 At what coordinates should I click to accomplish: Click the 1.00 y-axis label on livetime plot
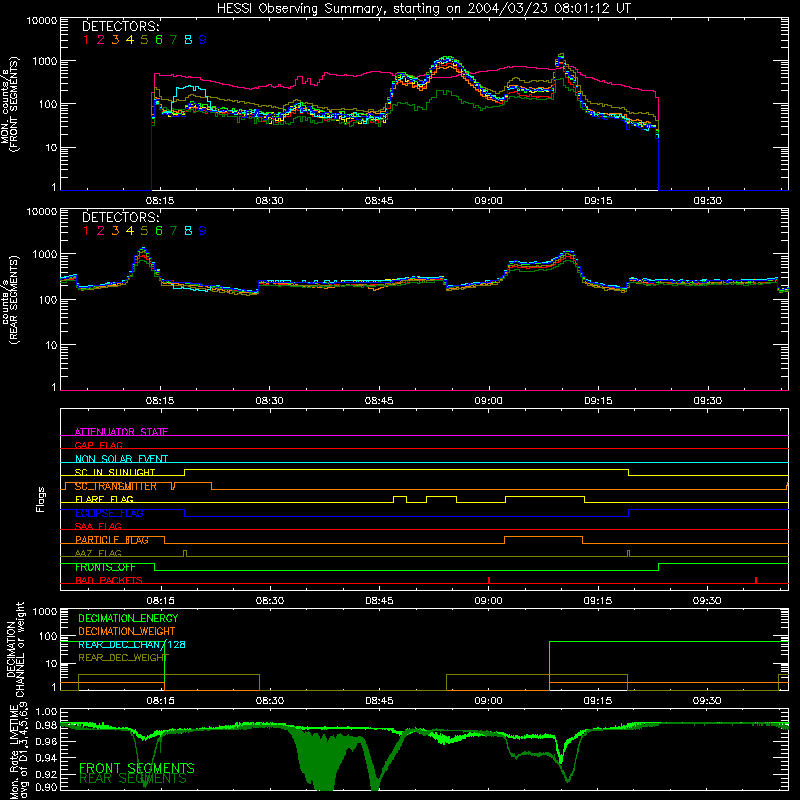tap(46, 711)
